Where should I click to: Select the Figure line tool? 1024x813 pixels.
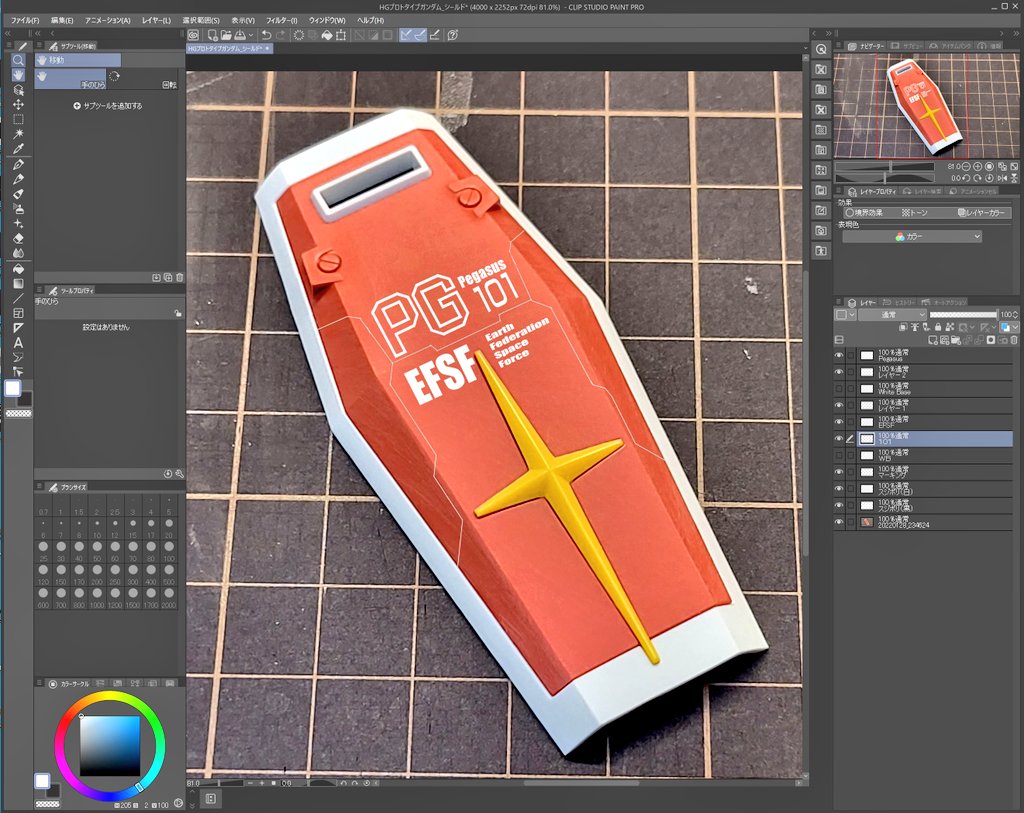tap(18, 298)
